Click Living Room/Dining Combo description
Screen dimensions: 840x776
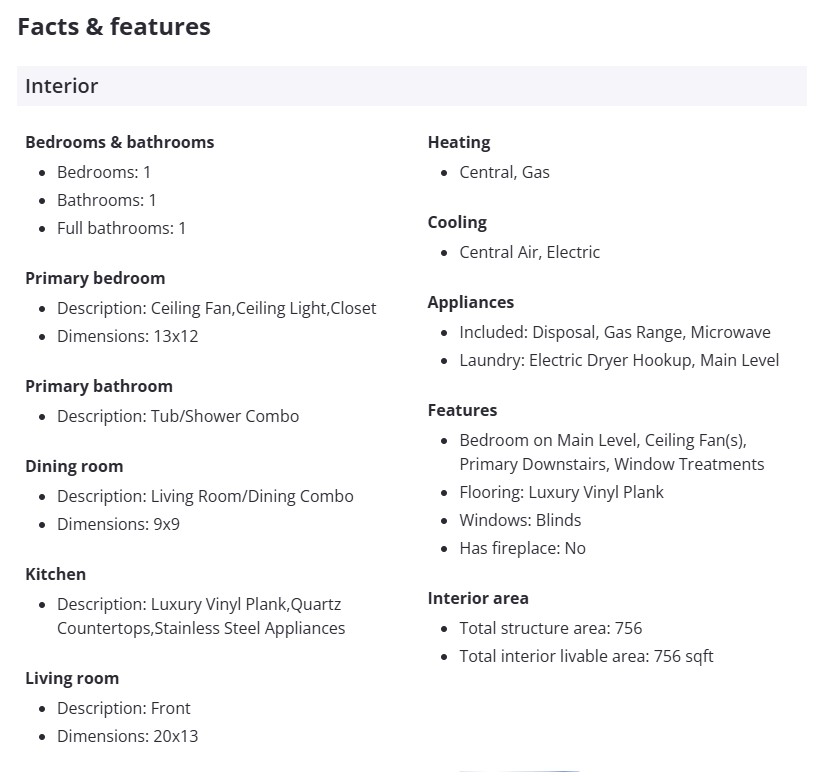(x=205, y=496)
